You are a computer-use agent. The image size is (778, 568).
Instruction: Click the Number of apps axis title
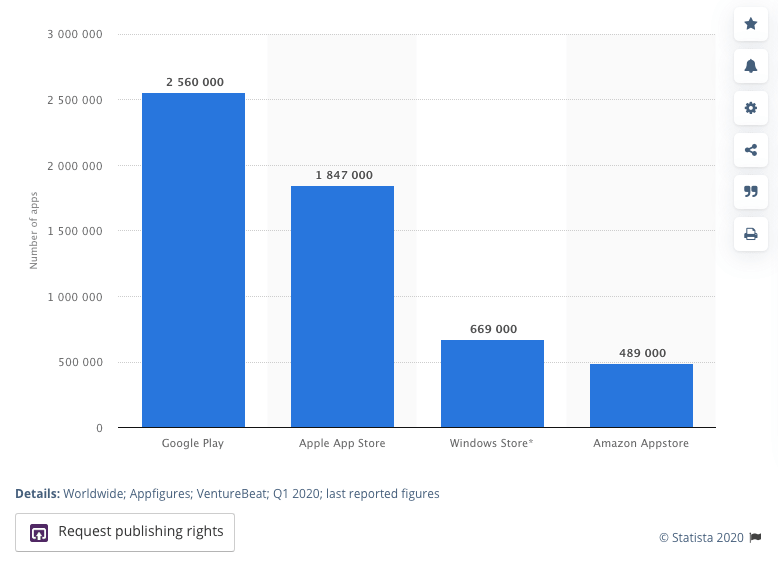[34, 231]
